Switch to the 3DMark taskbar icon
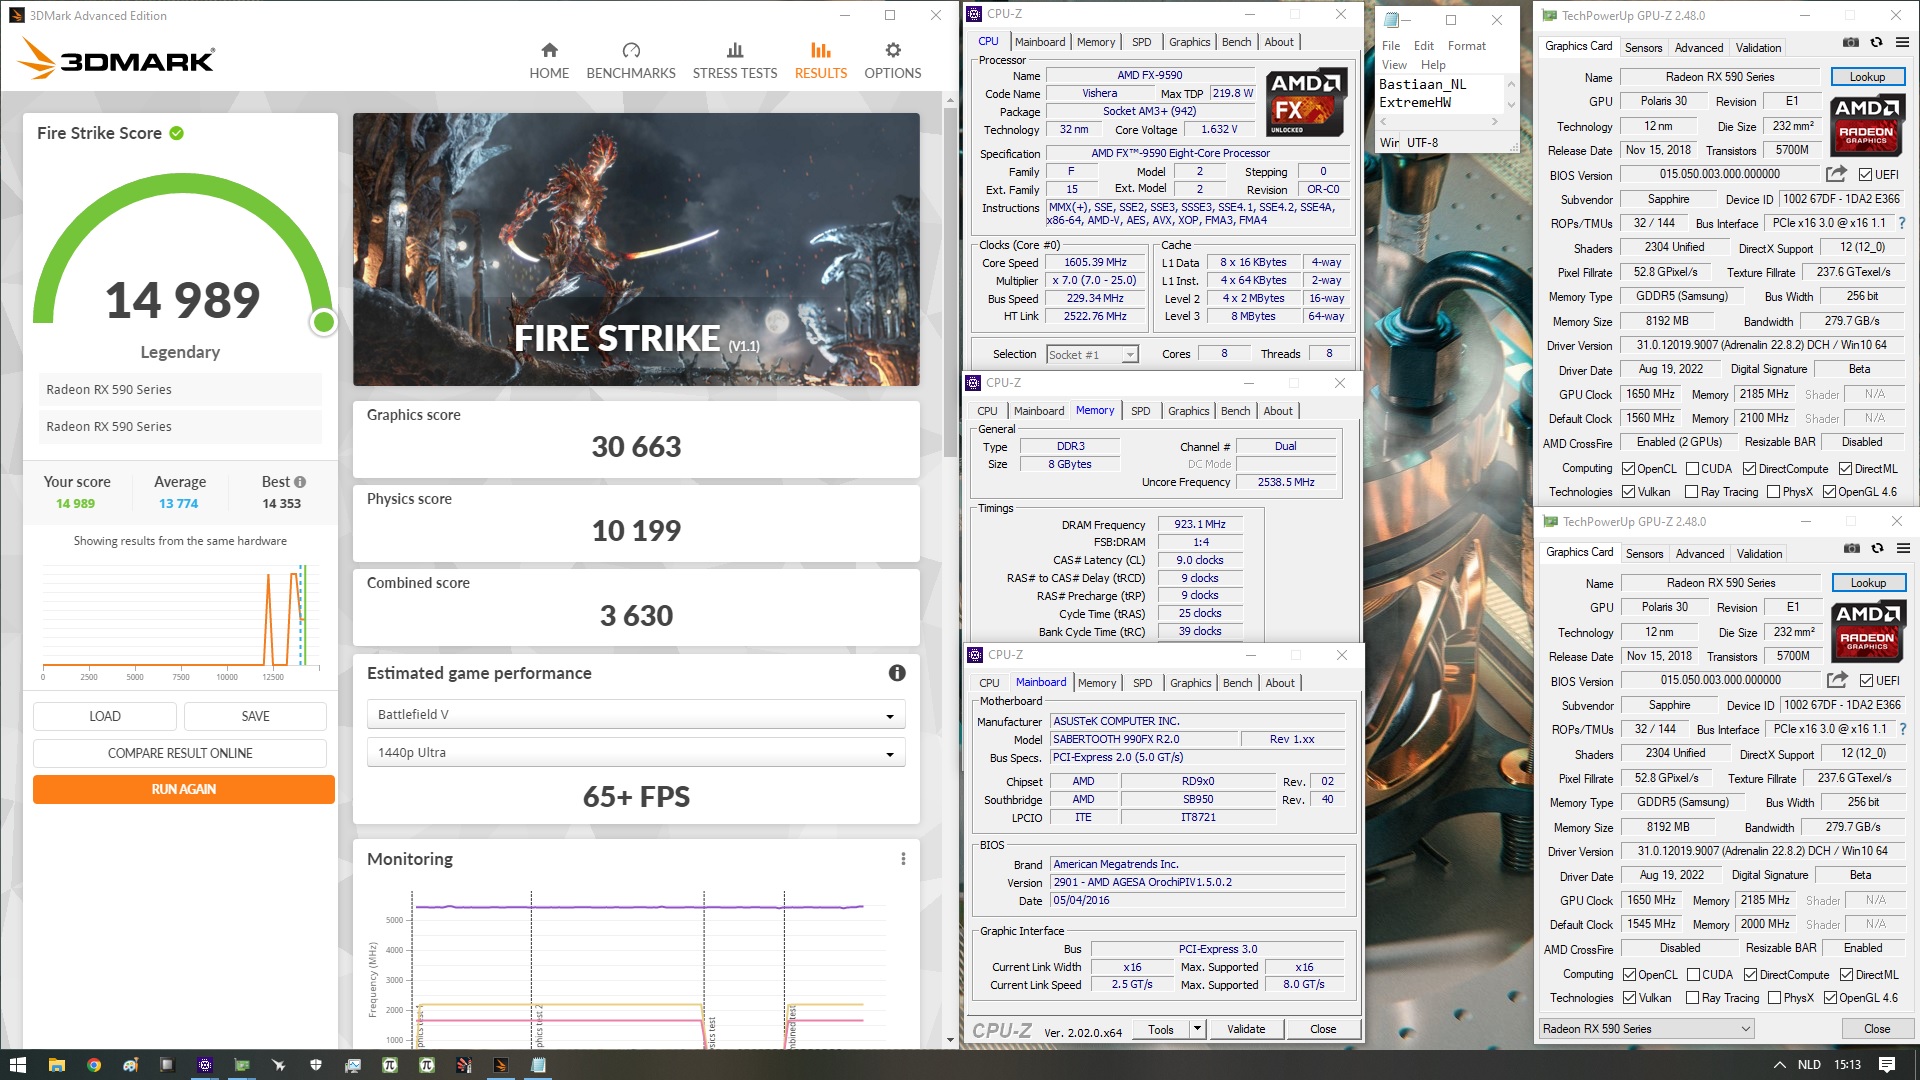Screen dimensions: 1920x1080 pyautogui.click(x=501, y=1065)
